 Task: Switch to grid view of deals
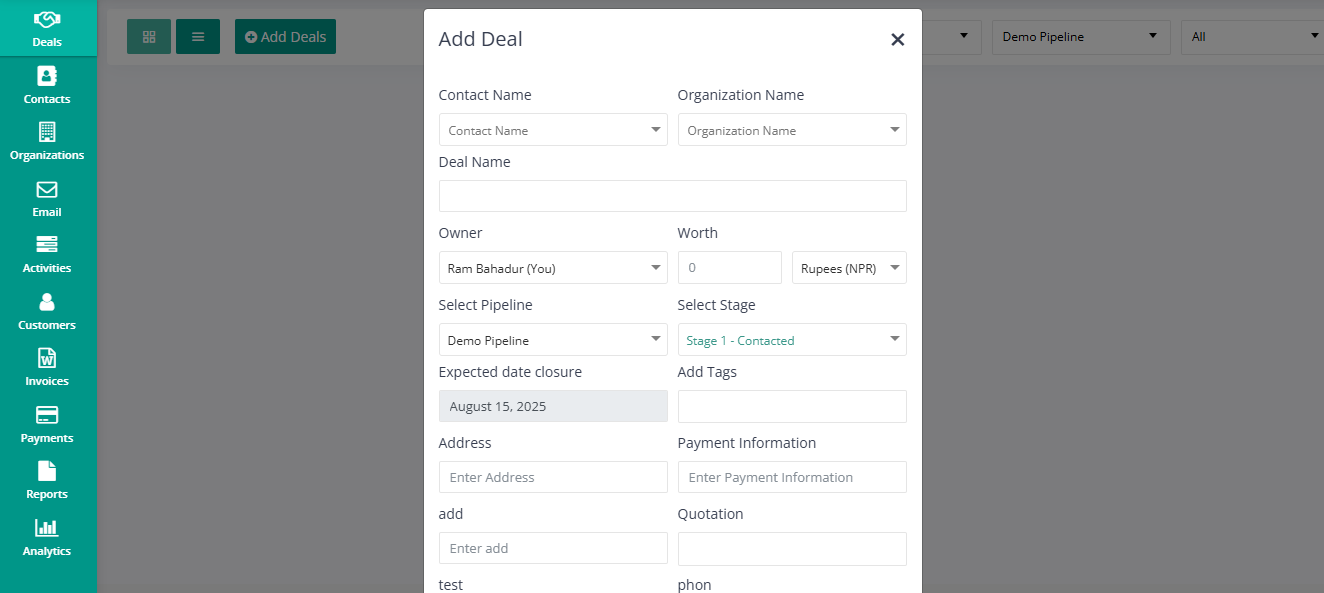(x=148, y=36)
